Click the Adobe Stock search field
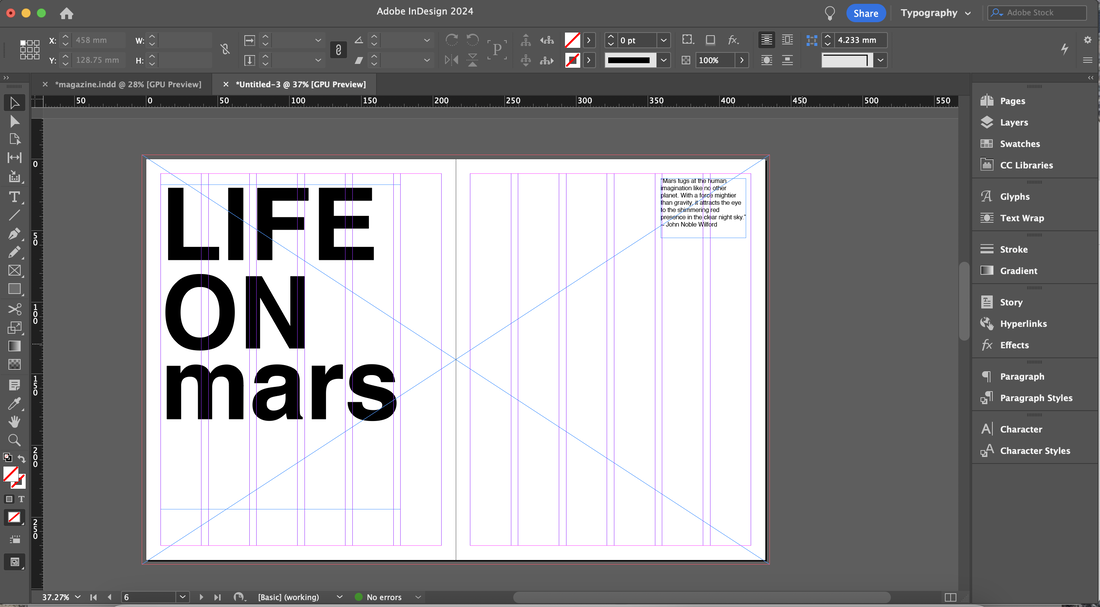 pyautogui.click(x=1038, y=13)
